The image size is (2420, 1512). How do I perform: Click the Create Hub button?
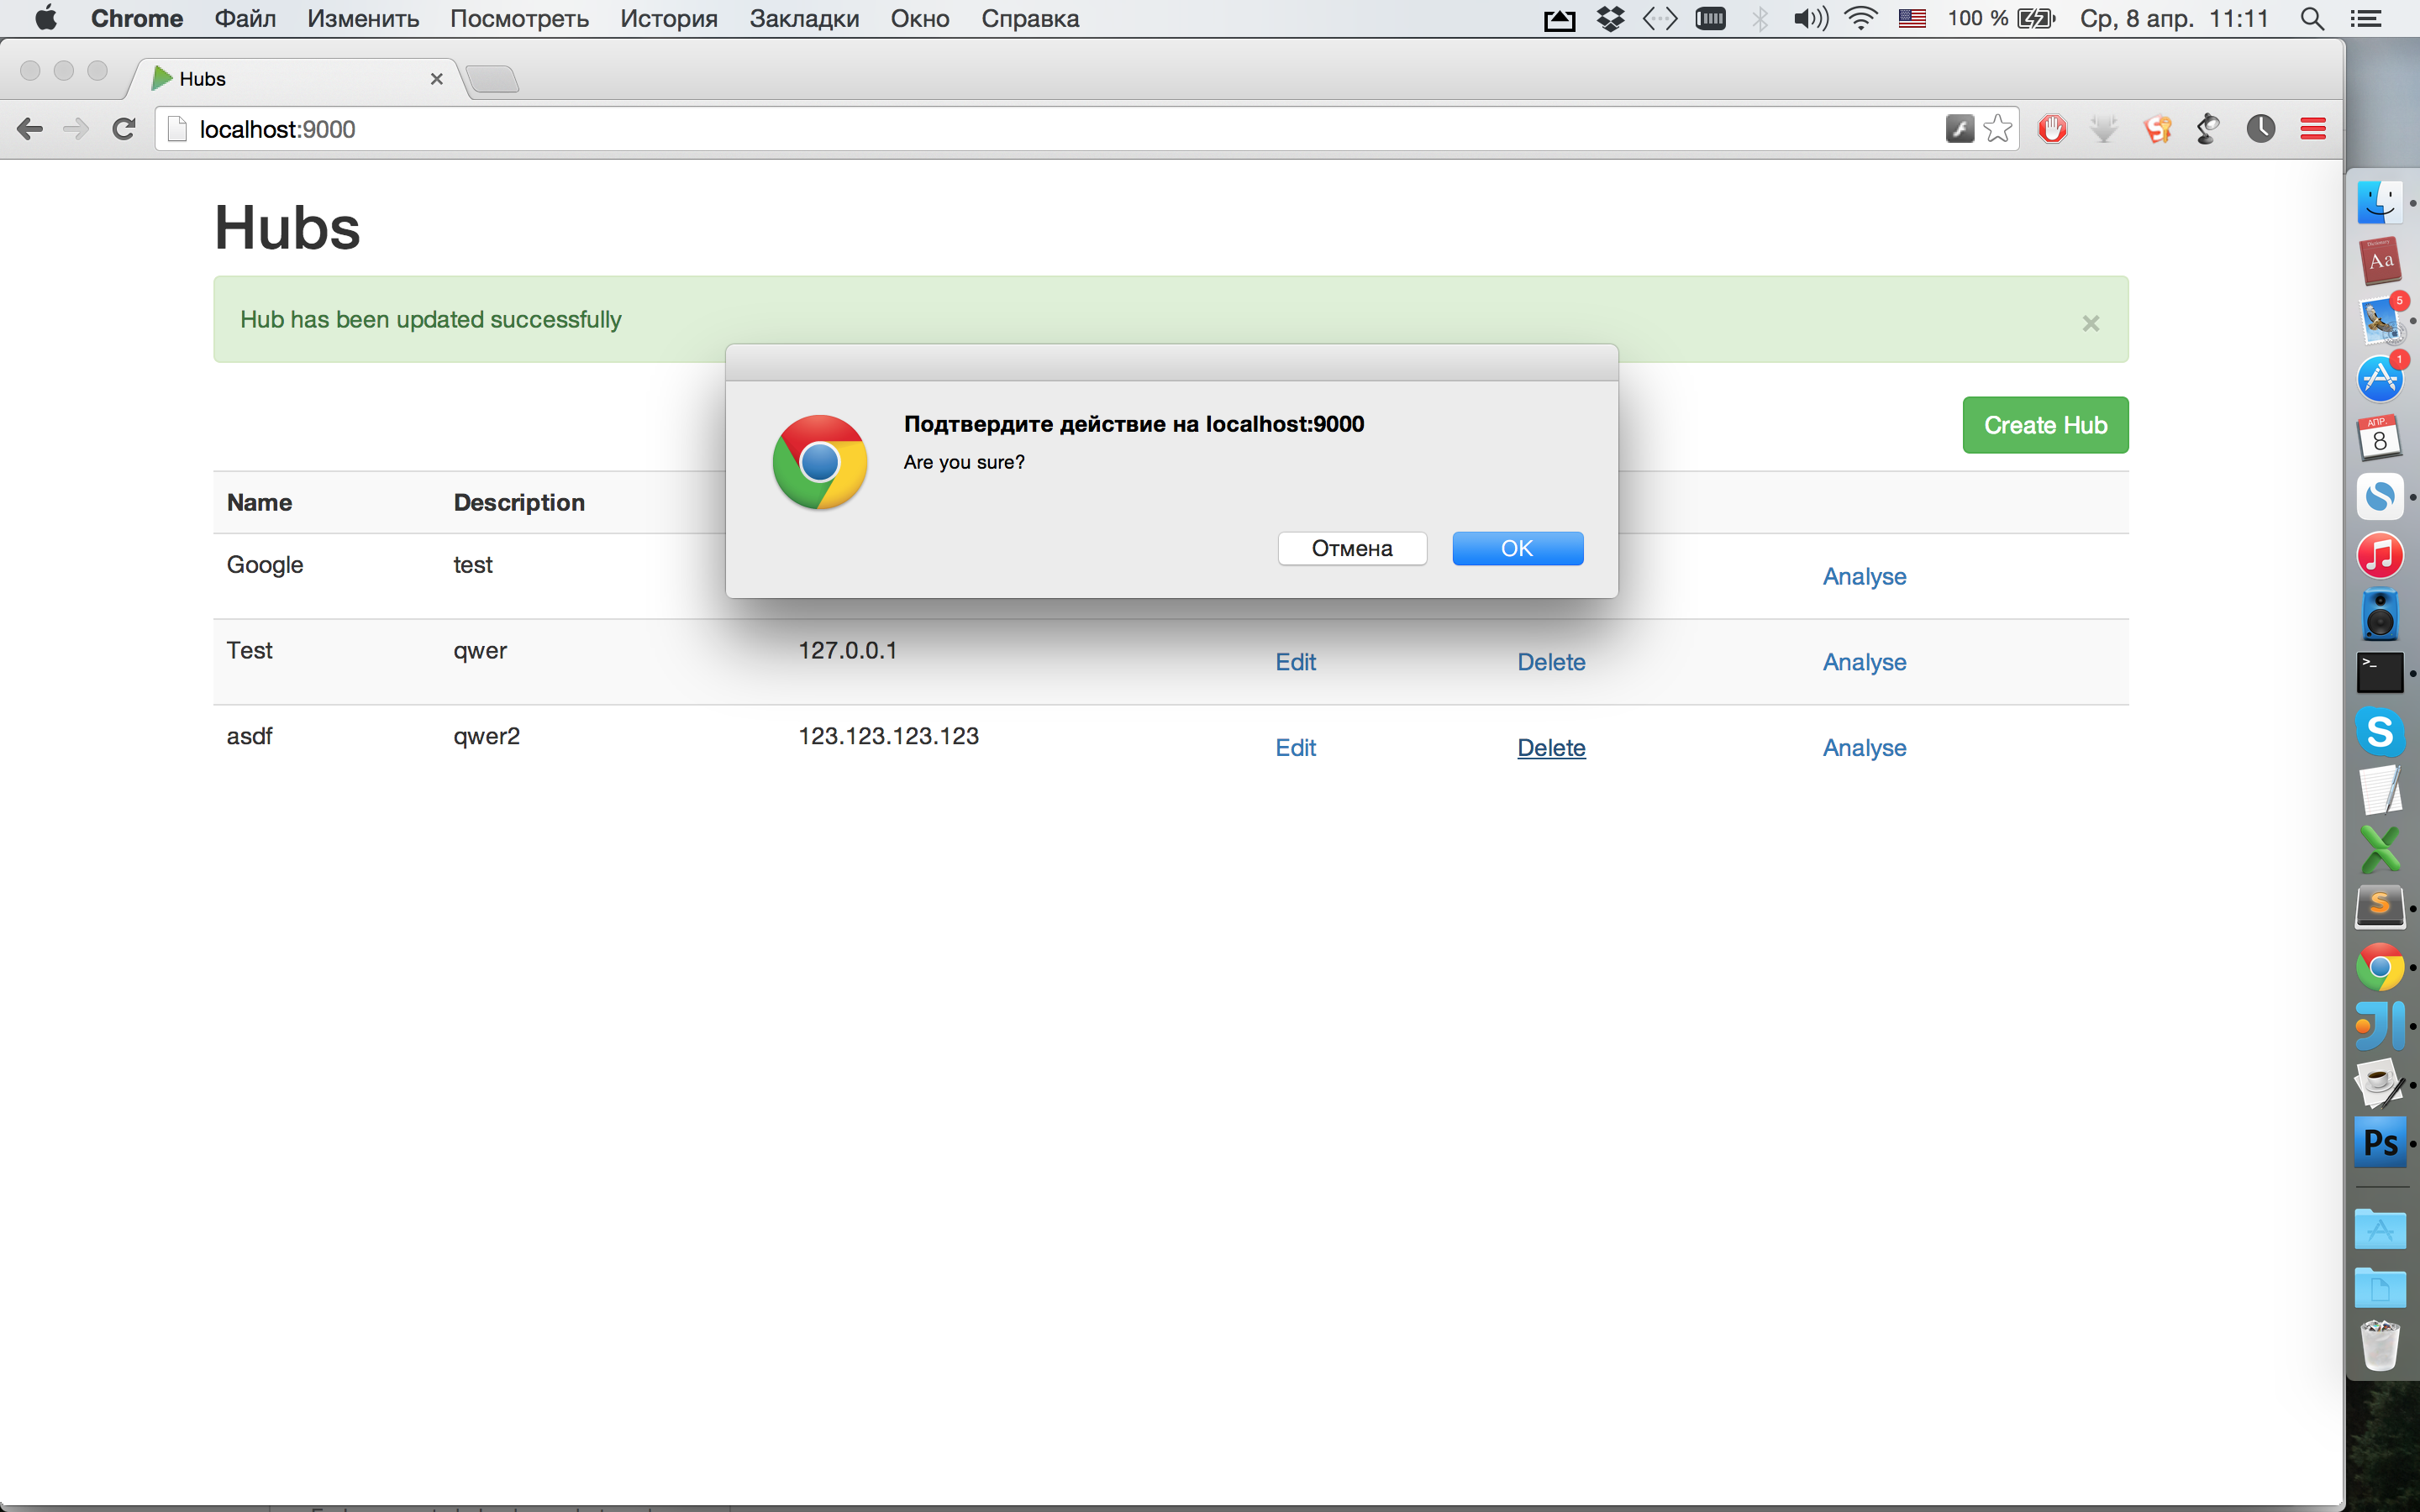point(2044,425)
